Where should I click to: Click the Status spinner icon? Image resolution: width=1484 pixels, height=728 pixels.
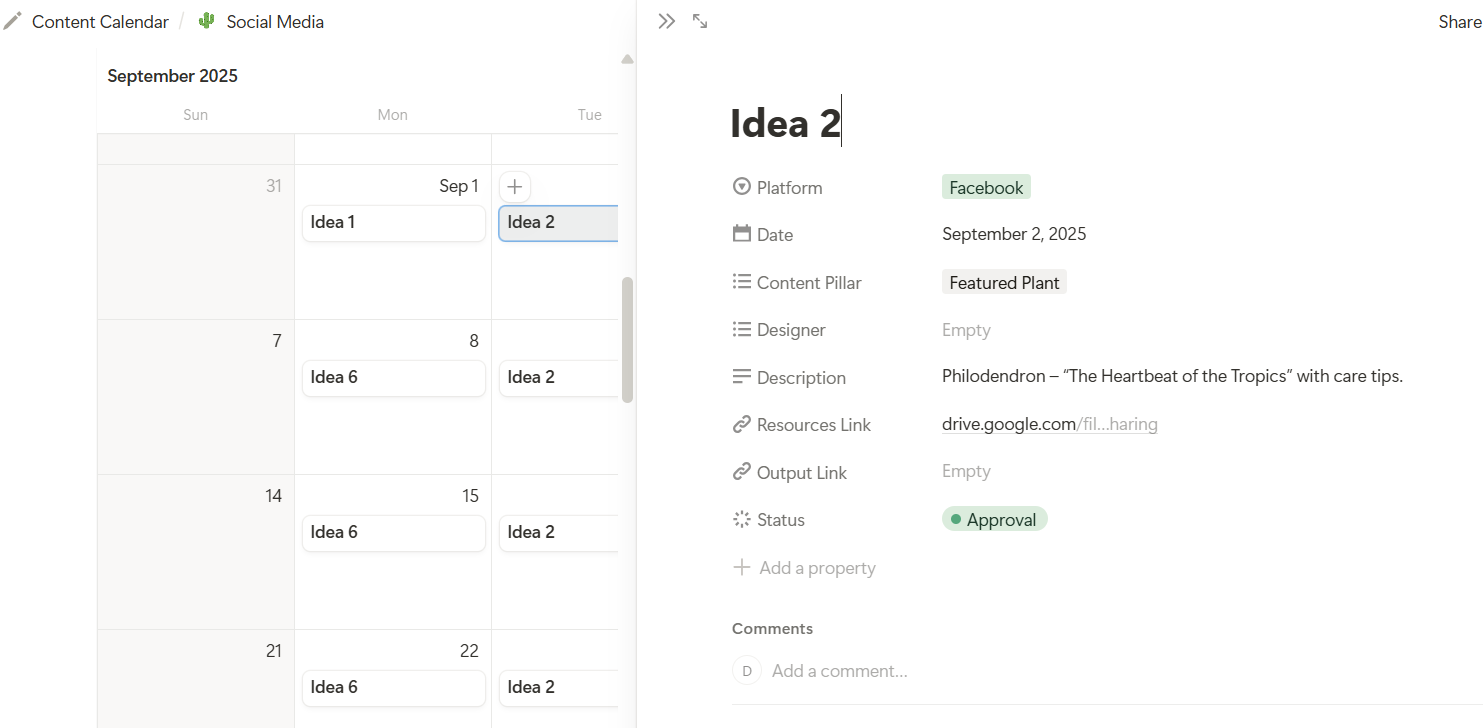(x=741, y=519)
